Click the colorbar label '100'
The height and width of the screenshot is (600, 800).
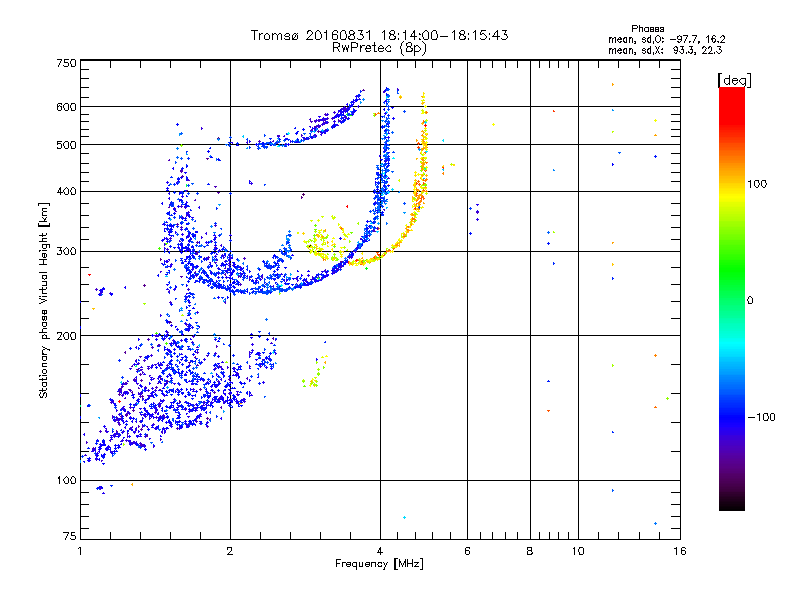757,184
